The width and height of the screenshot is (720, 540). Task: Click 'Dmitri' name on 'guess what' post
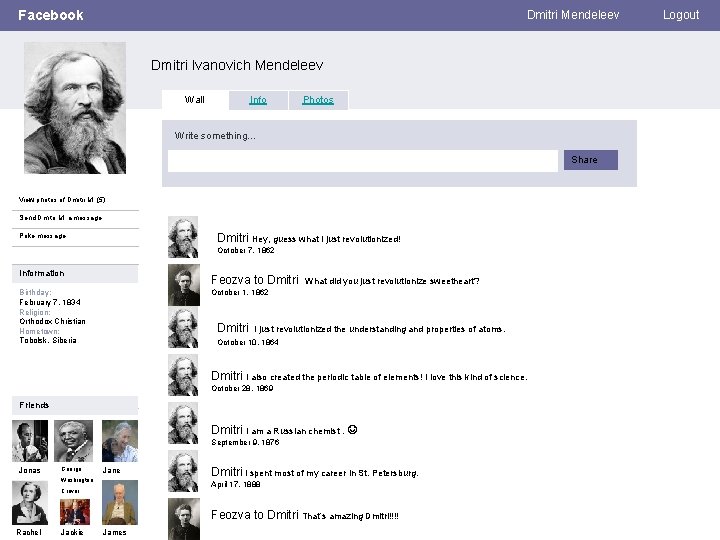tap(233, 237)
